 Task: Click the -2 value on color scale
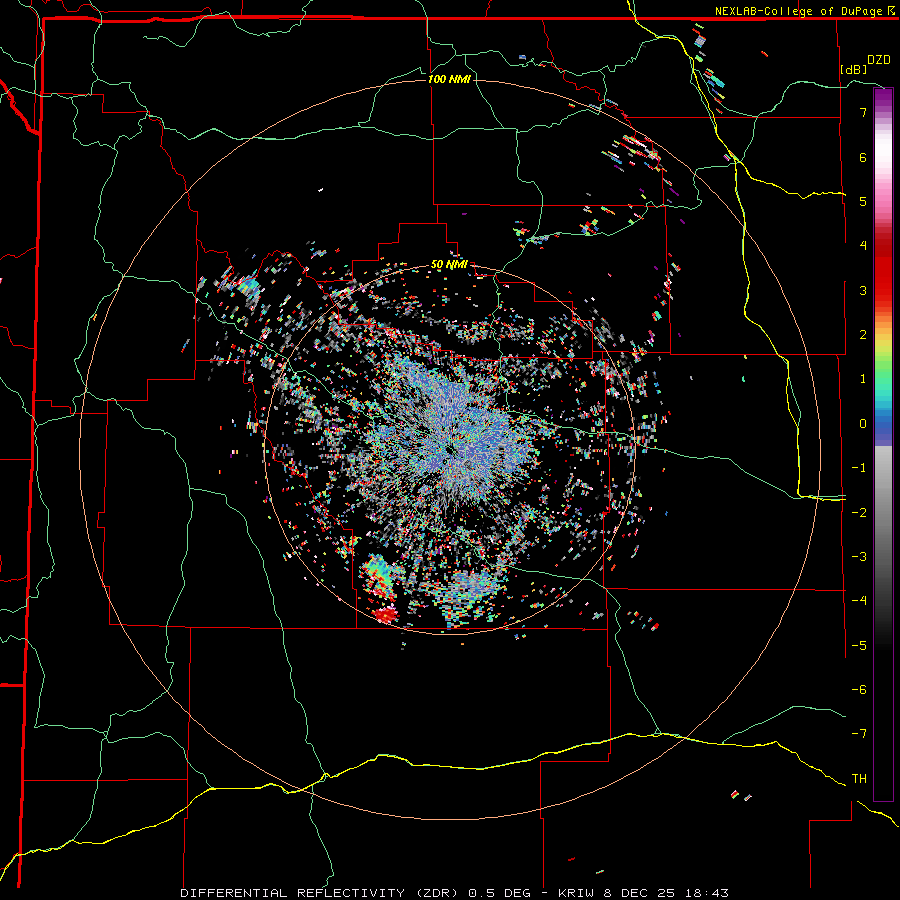[x=859, y=513]
